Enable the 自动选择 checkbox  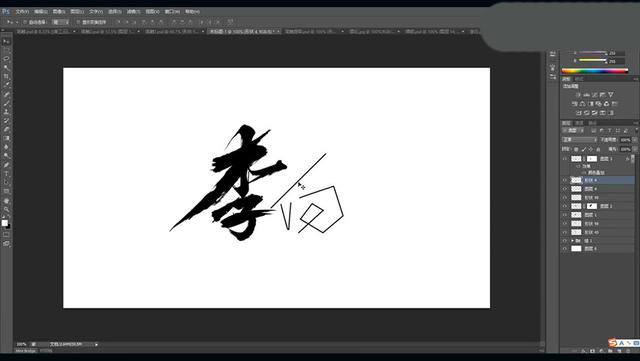tap(25, 22)
